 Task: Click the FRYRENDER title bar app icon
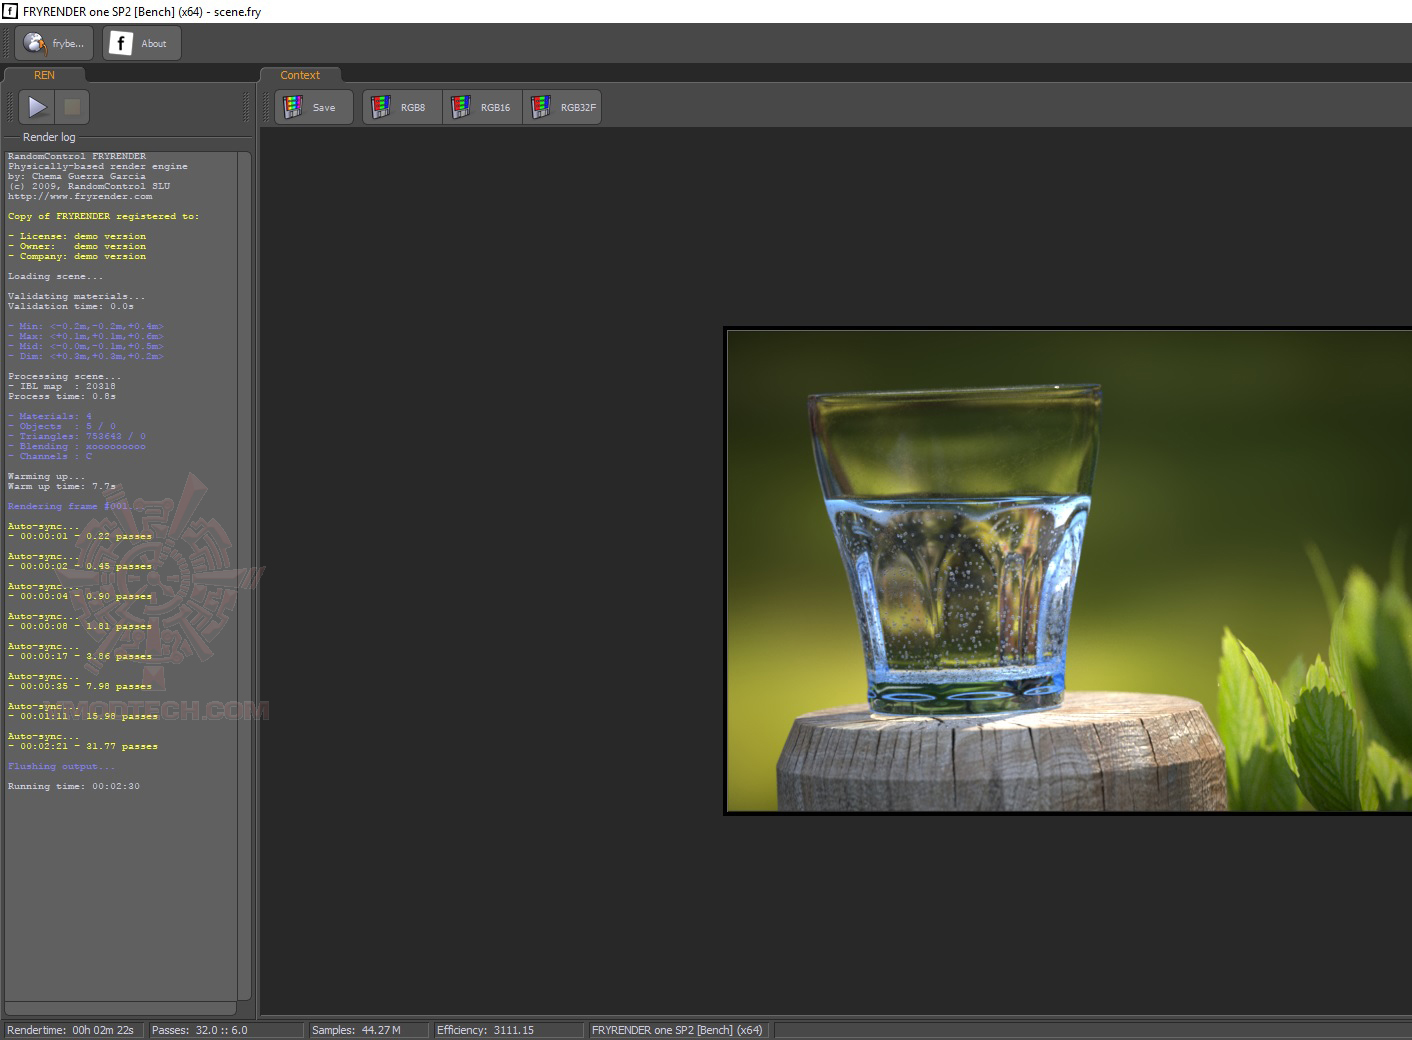point(10,11)
